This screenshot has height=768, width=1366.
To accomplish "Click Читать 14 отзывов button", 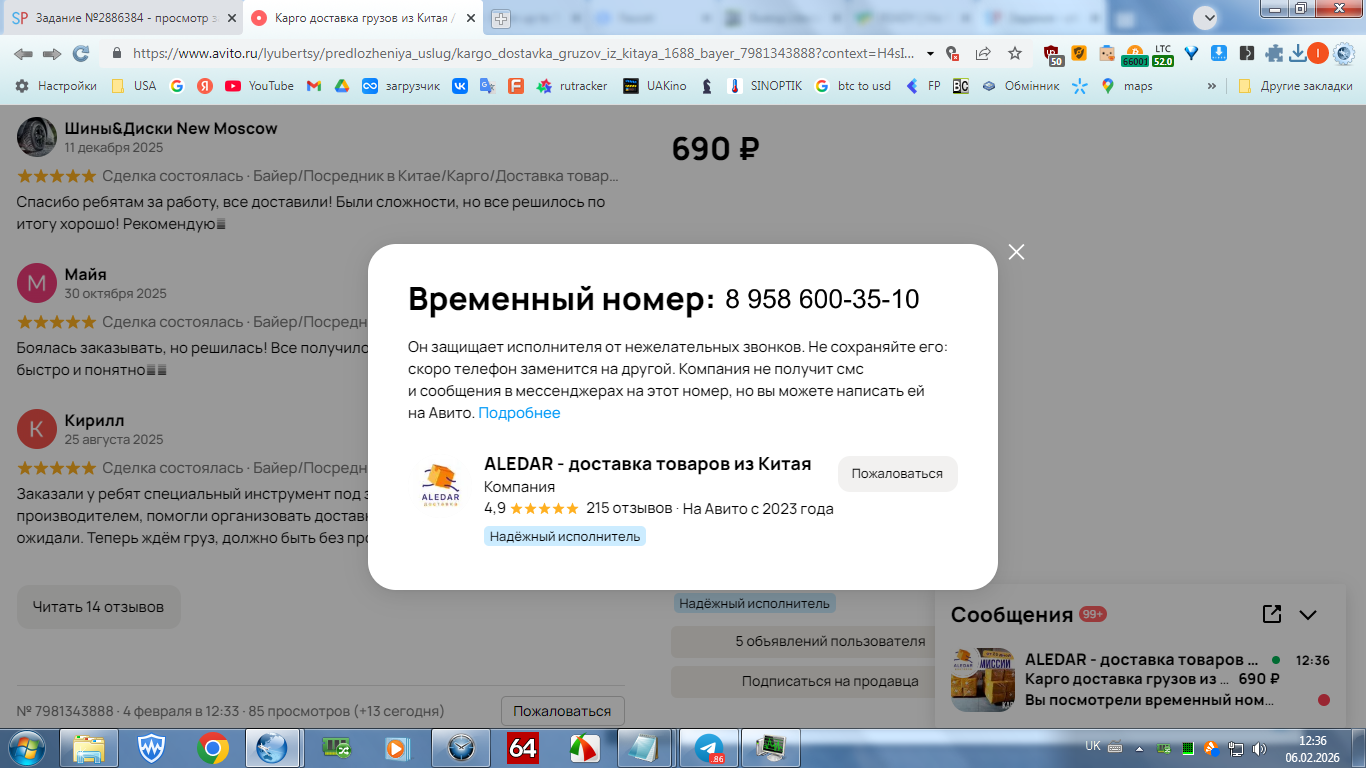I will (98, 607).
